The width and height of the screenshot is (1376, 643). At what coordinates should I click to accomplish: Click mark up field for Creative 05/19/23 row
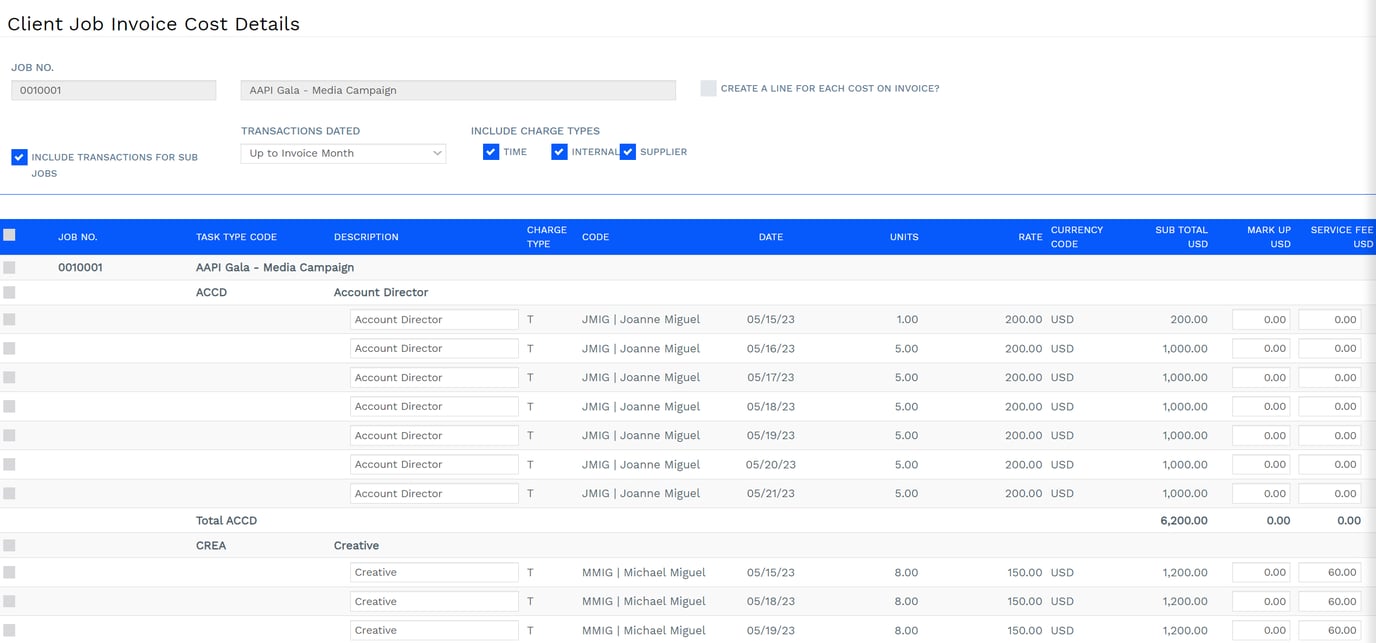pos(1261,630)
